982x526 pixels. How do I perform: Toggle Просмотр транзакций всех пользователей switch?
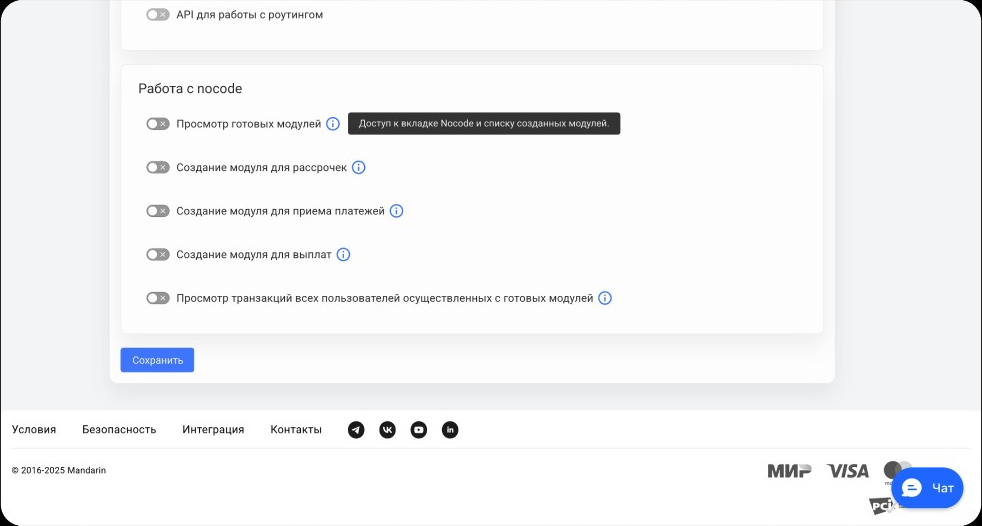pyautogui.click(x=158, y=298)
